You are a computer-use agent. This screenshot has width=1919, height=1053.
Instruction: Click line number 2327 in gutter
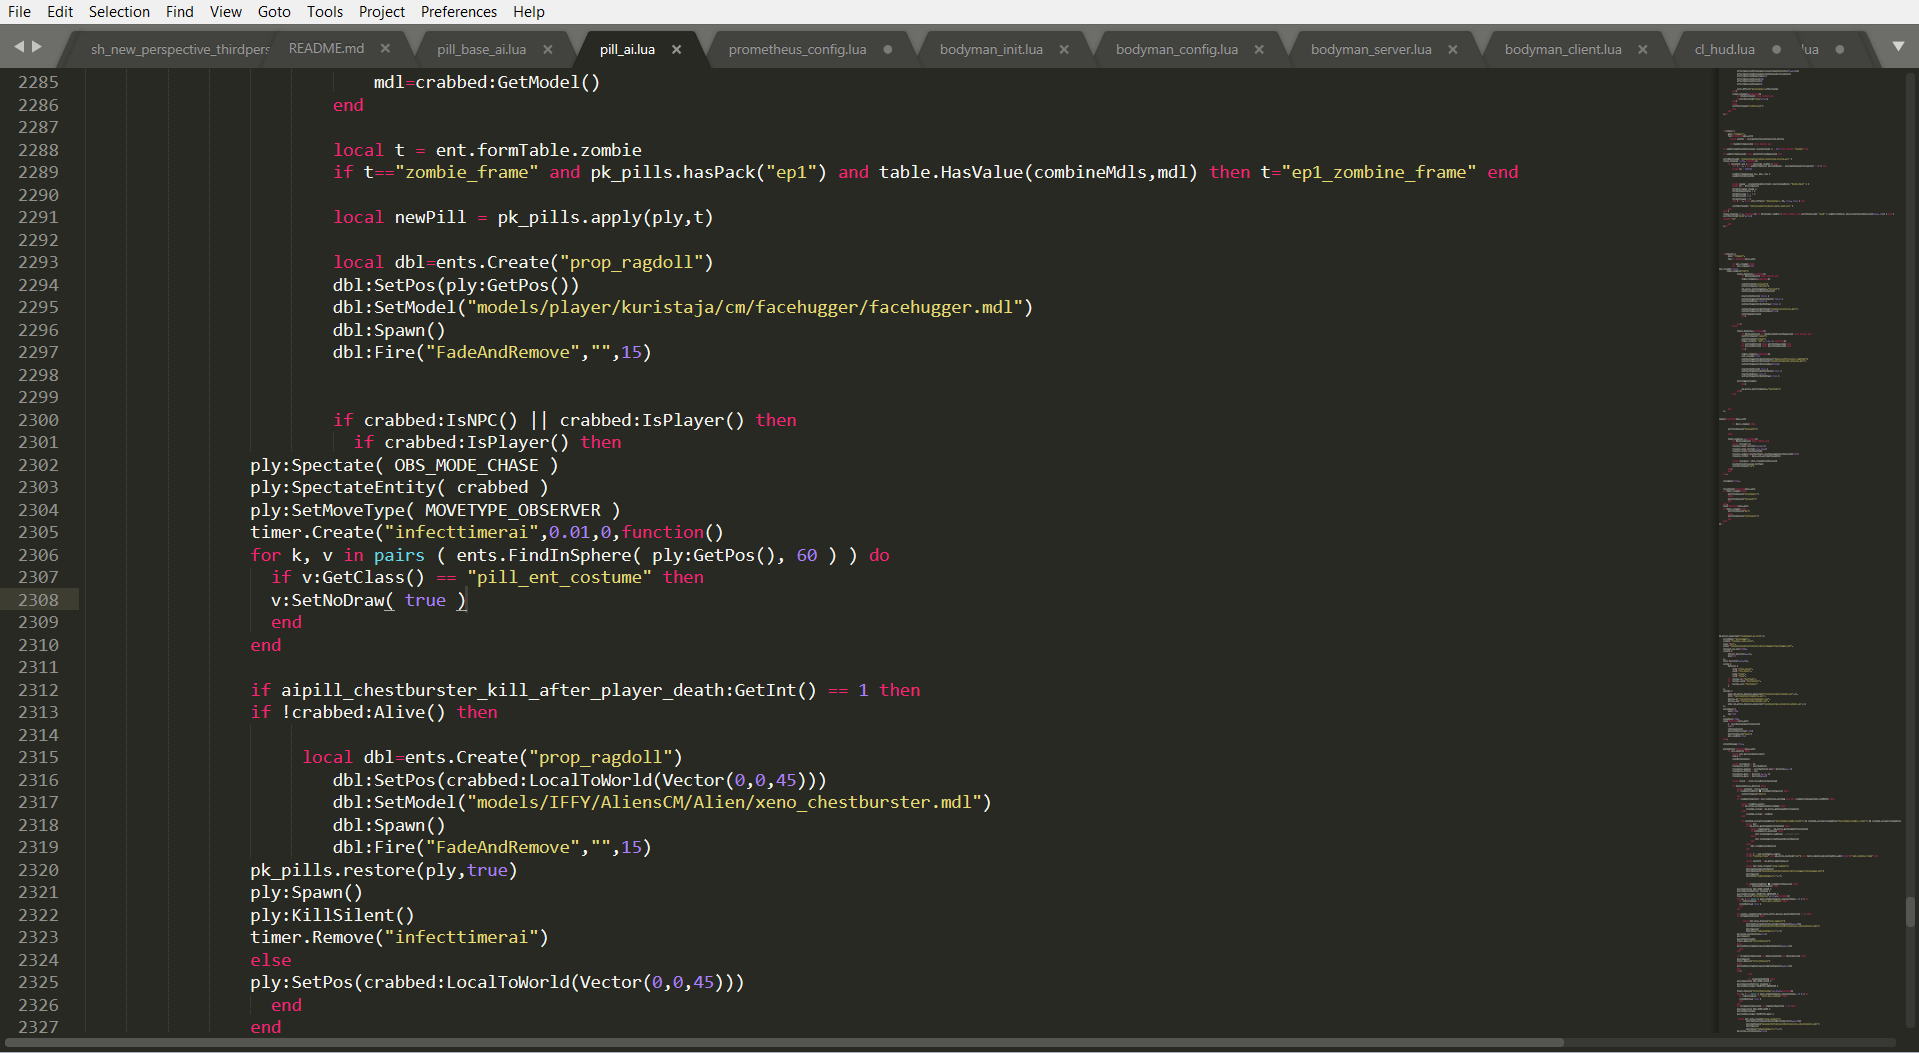pyautogui.click(x=38, y=1027)
